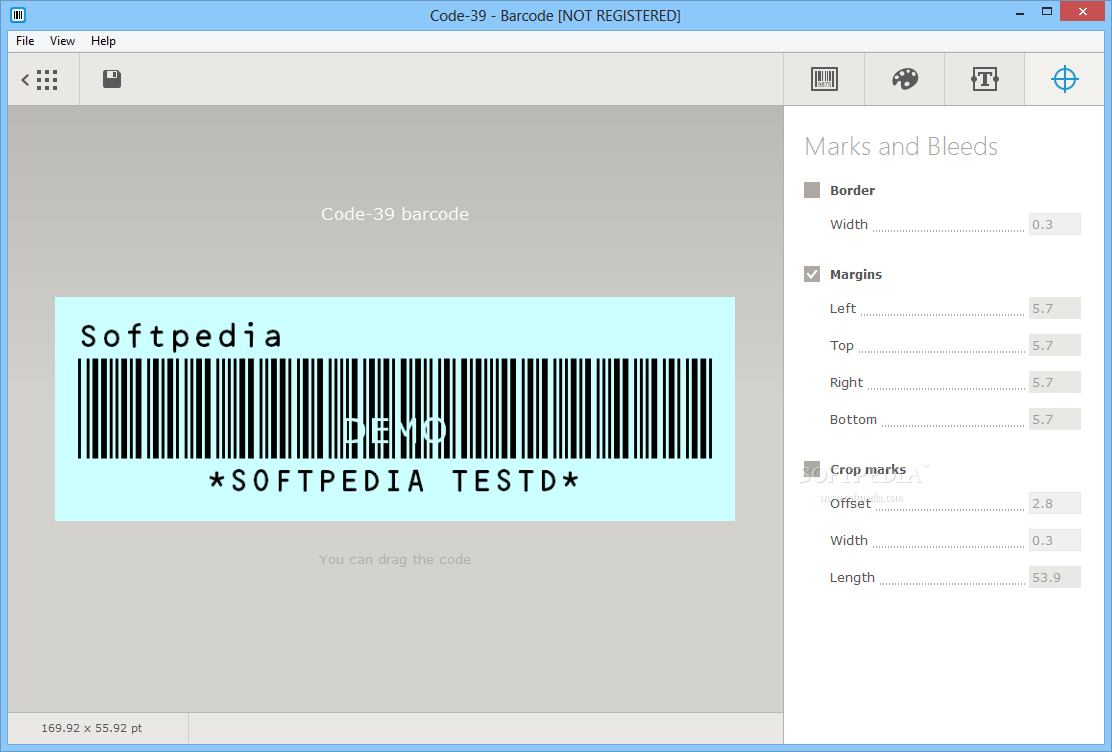The height and width of the screenshot is (752, 1112).
Task: Open the Help menu
Action: [103, 40]
